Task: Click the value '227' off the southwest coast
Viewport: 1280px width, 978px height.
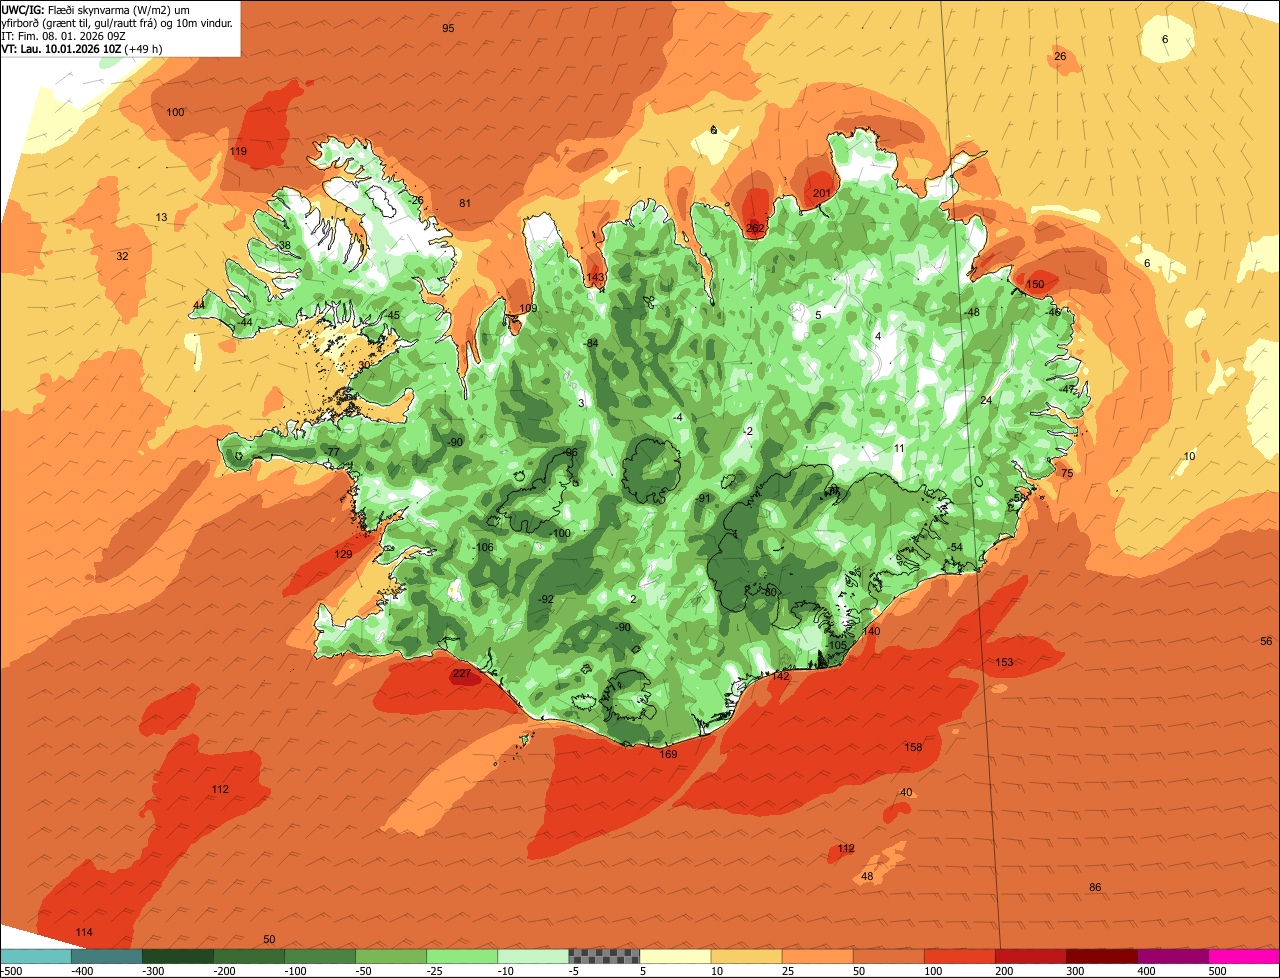Action: pyautogui.click(x=461, y=673)
